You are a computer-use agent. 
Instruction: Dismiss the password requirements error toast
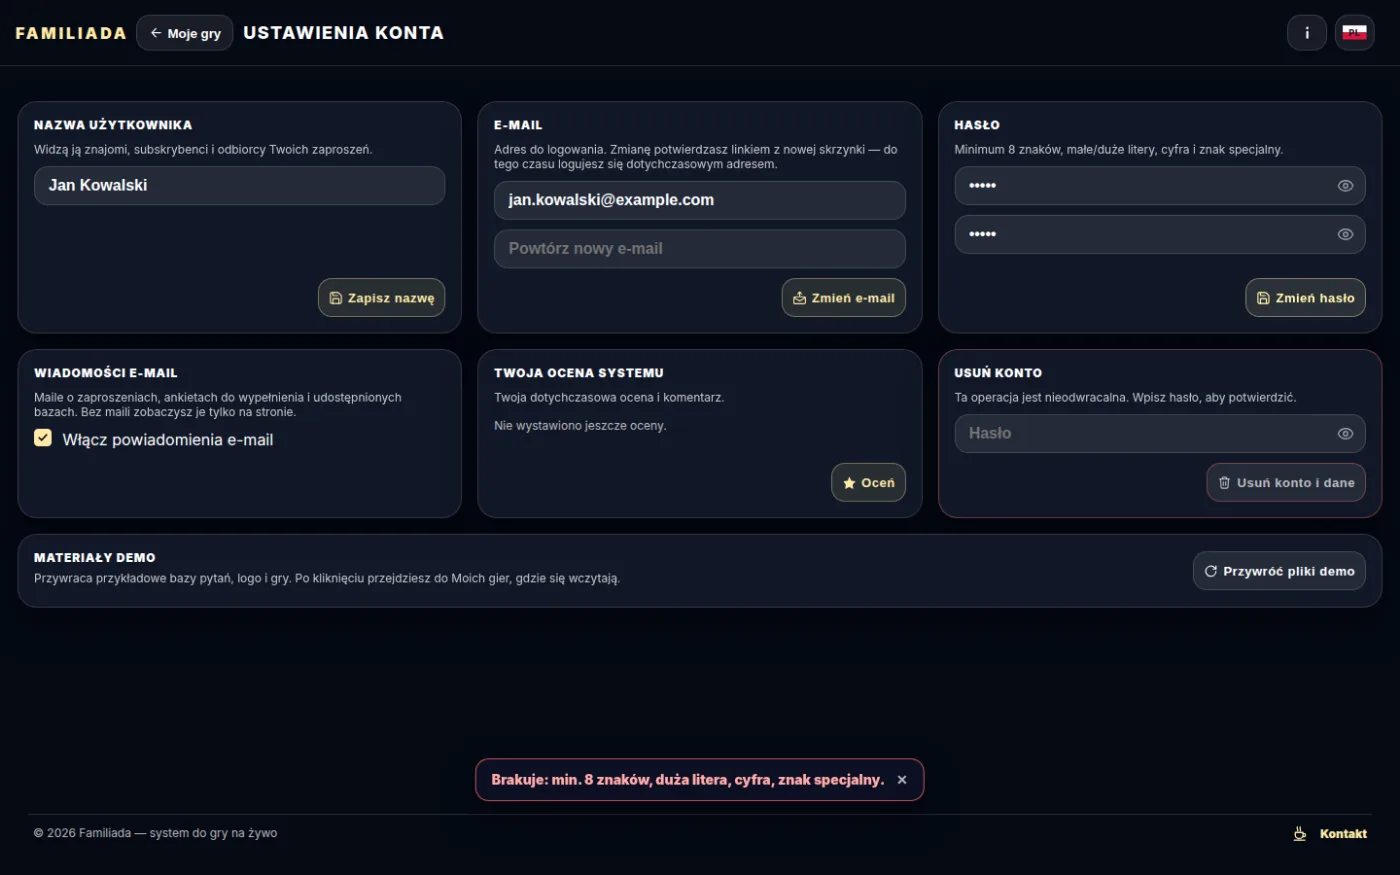point(902,780)
